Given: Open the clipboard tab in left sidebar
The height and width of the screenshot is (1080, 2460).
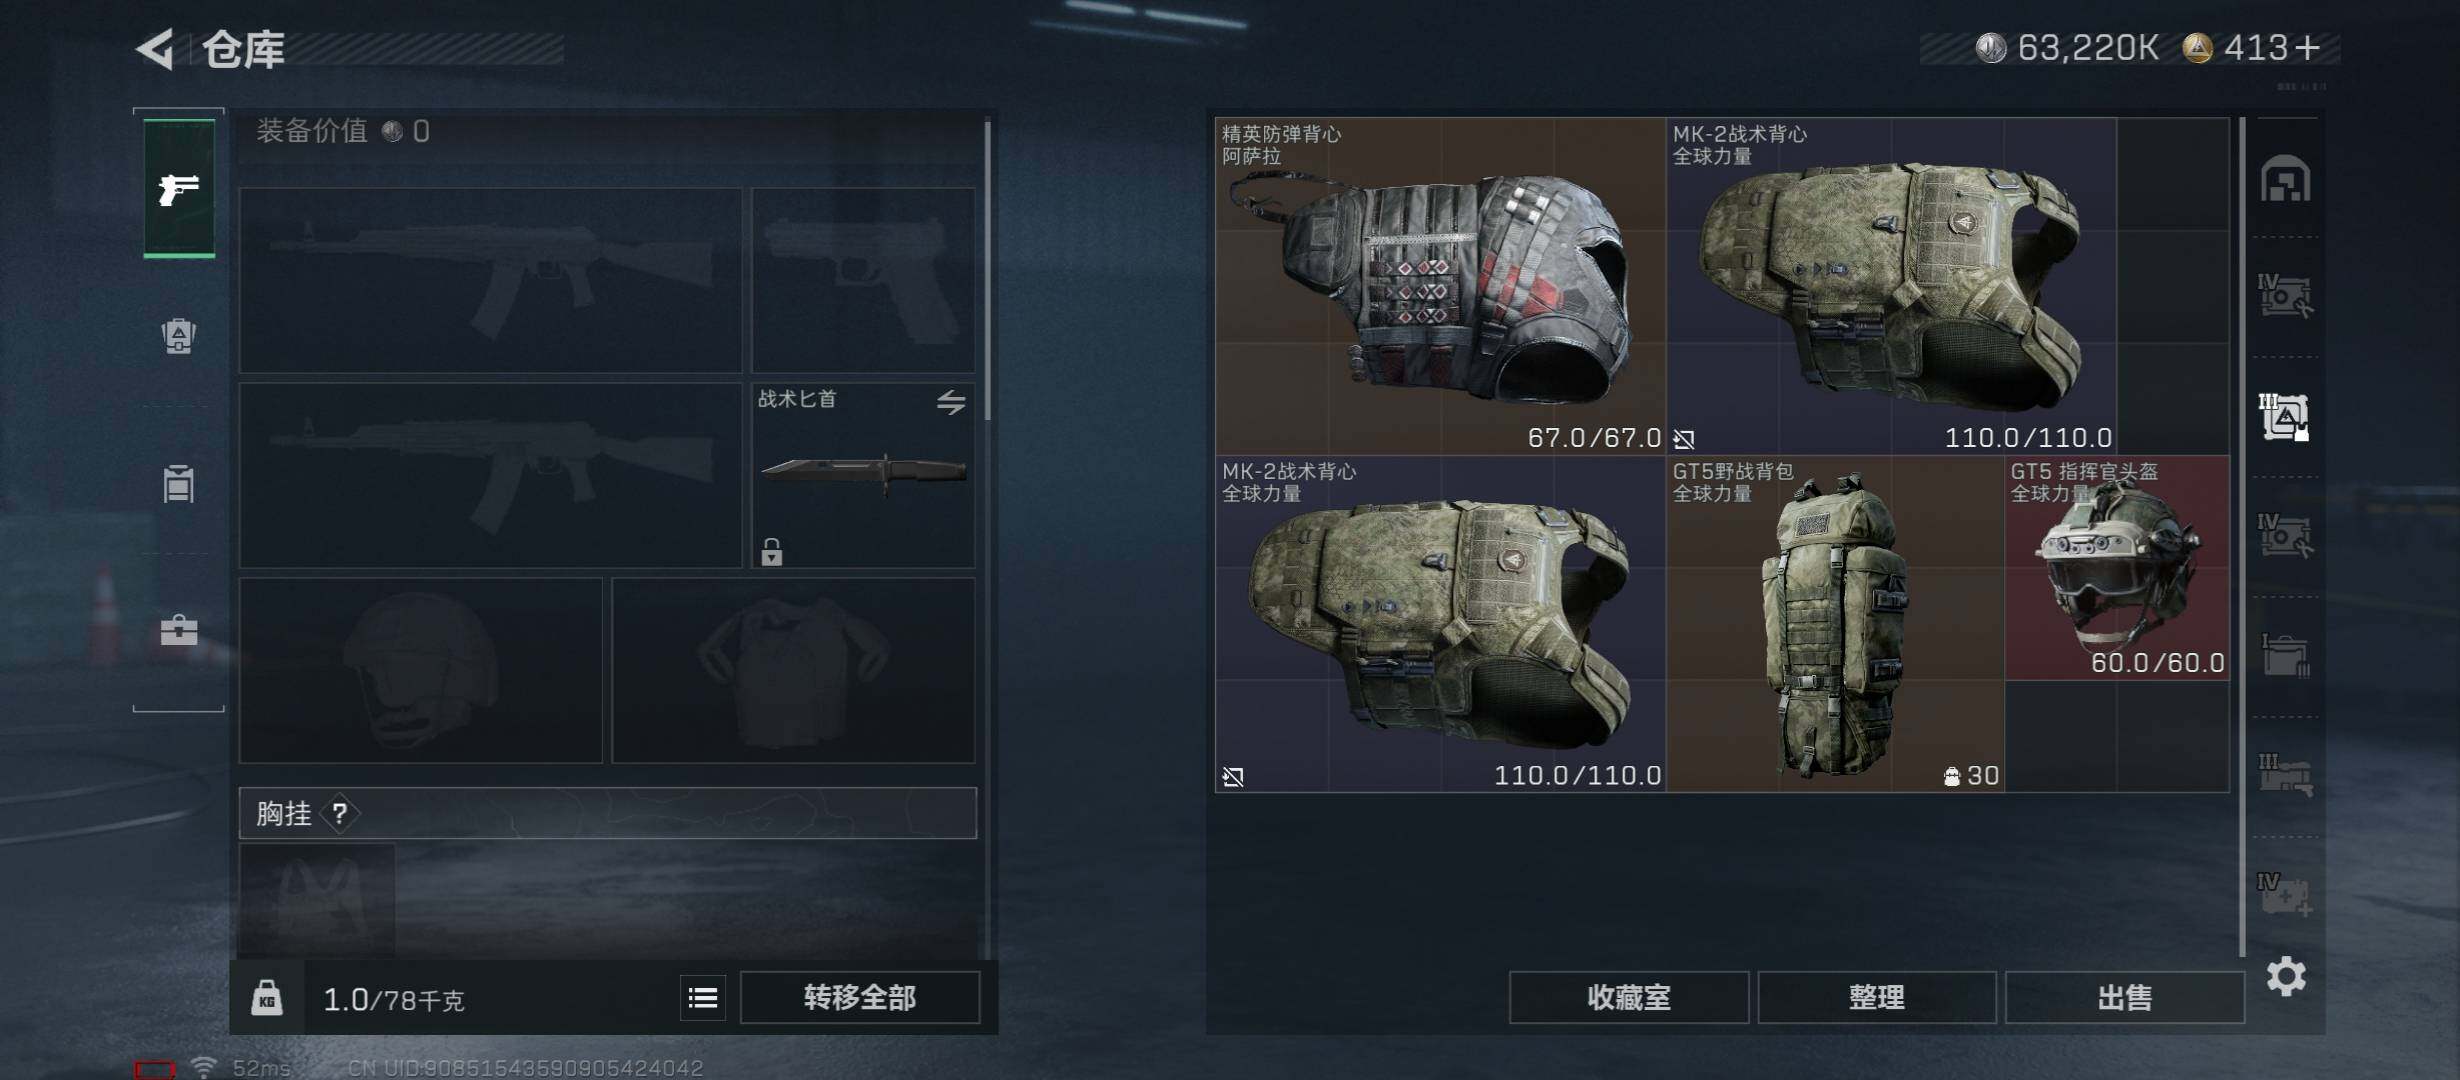Looking at the screenshot, I should tap(179, 483).
